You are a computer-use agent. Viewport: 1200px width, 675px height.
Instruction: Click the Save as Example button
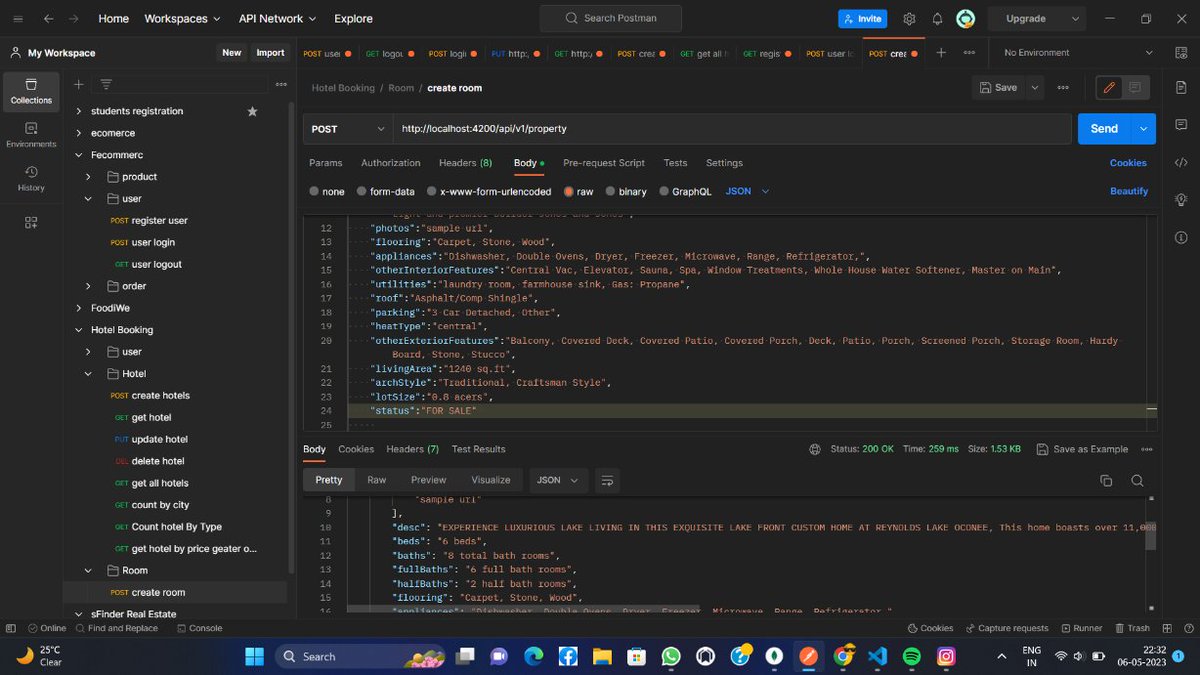click(1082, 450)
